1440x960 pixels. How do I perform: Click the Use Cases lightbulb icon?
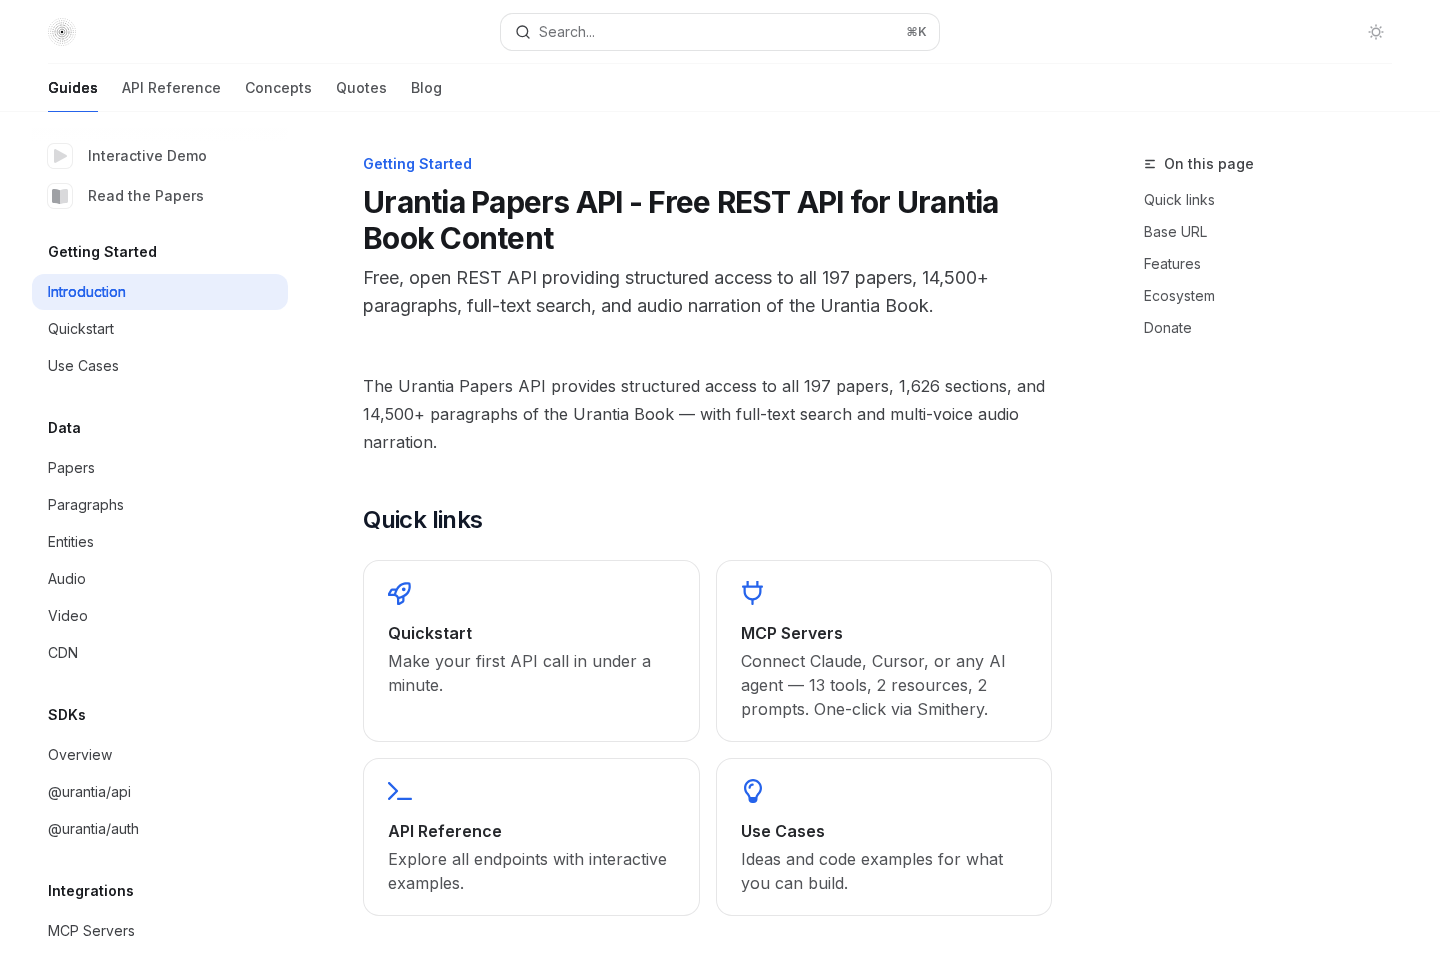[x=753, y=791]
